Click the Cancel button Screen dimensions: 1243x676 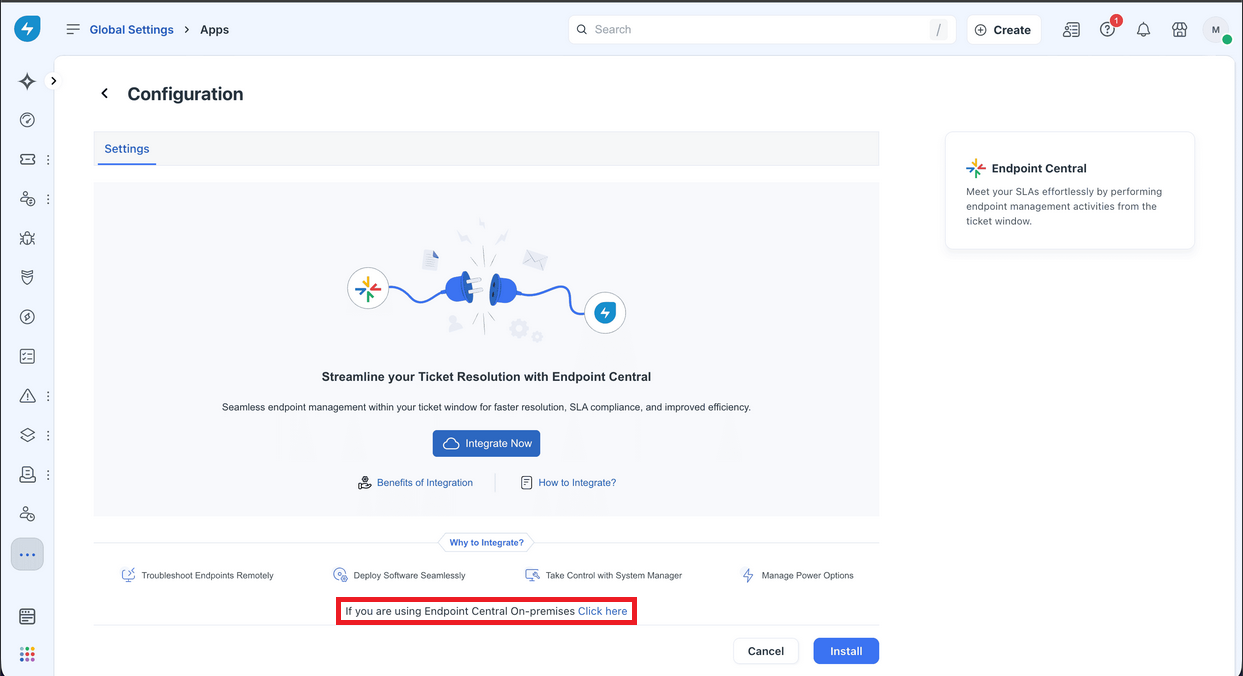click(x=766, y=651)
